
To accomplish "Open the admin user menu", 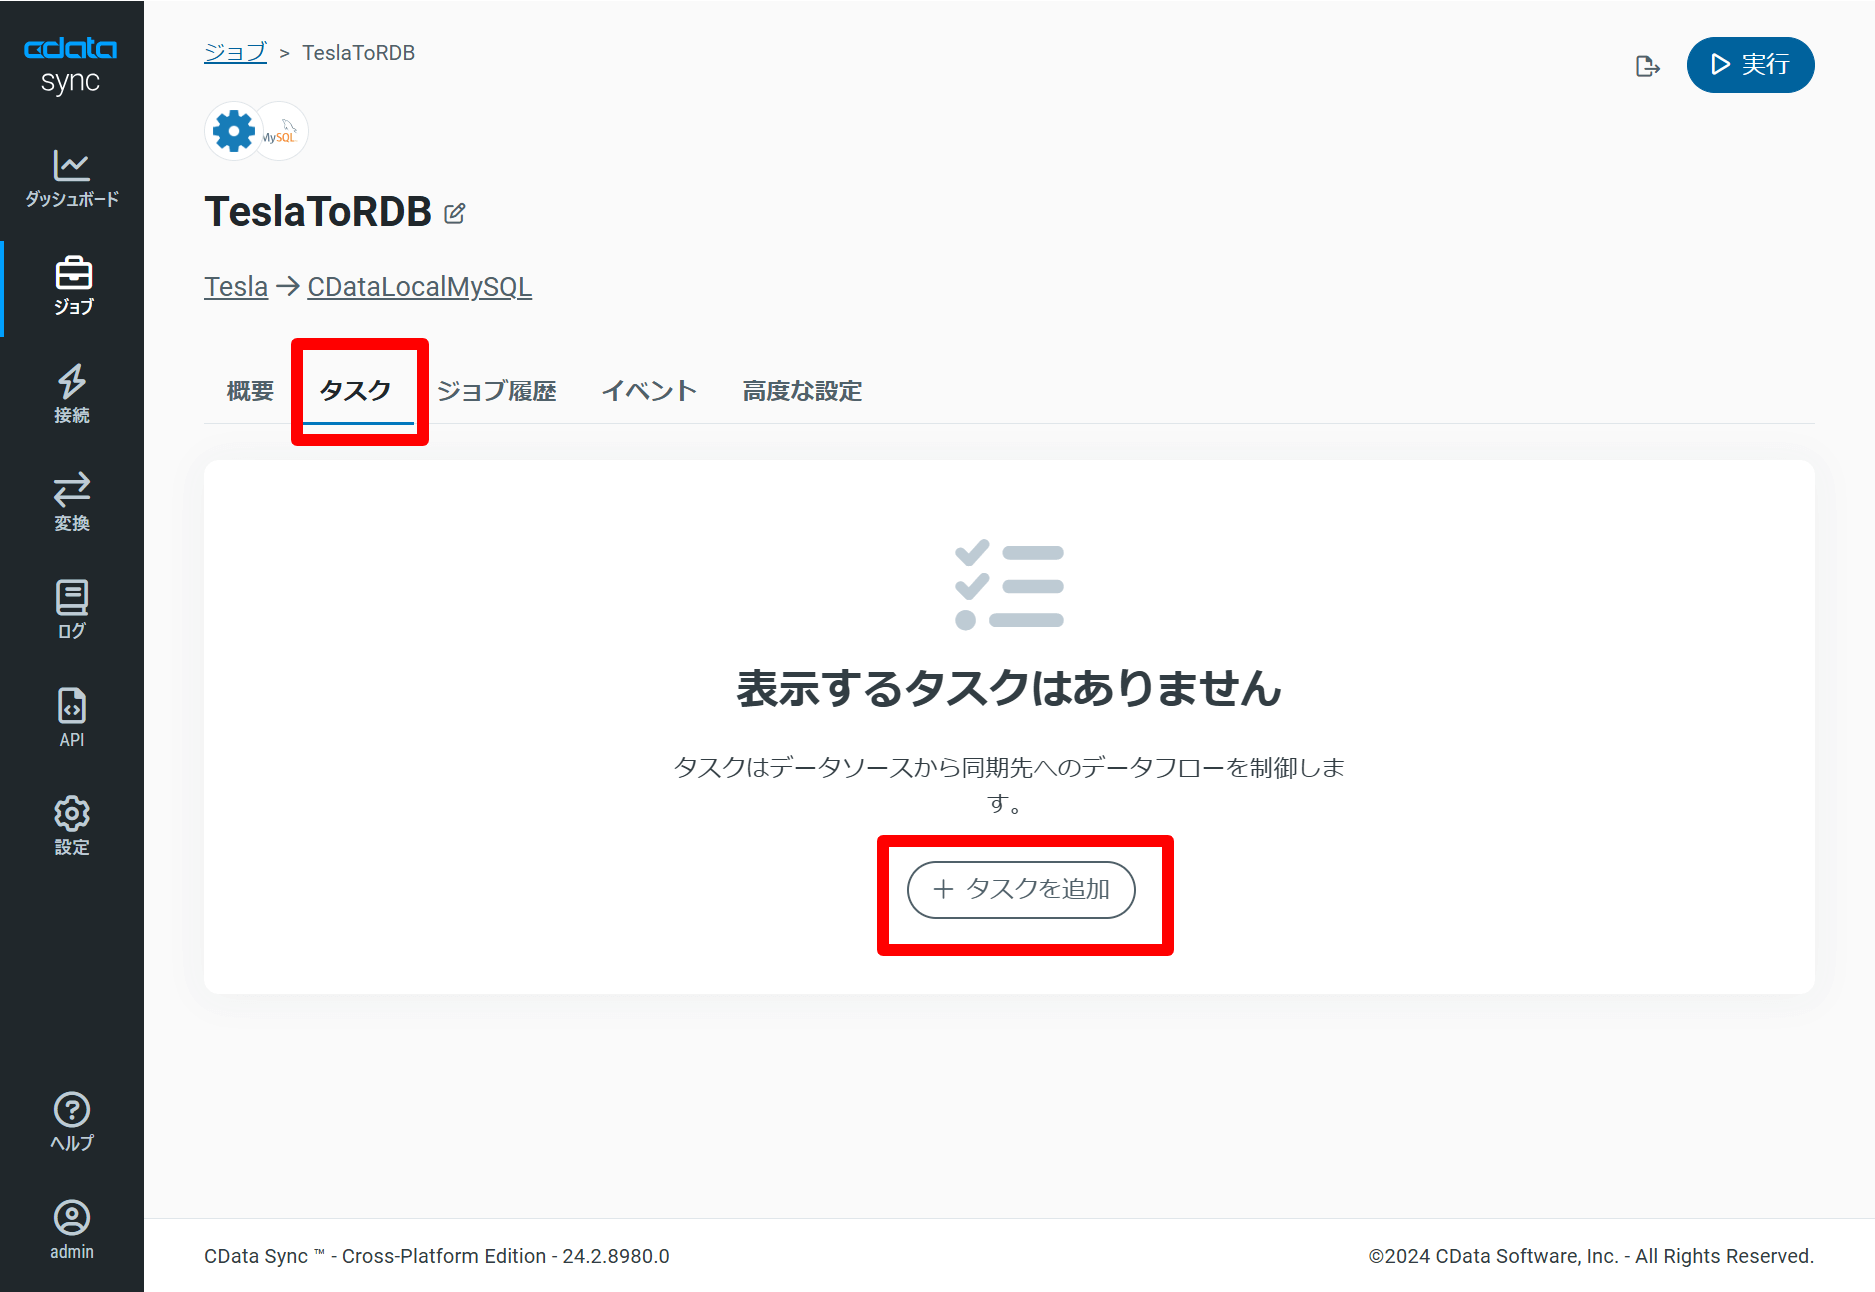I will [x=72, y=1230].
